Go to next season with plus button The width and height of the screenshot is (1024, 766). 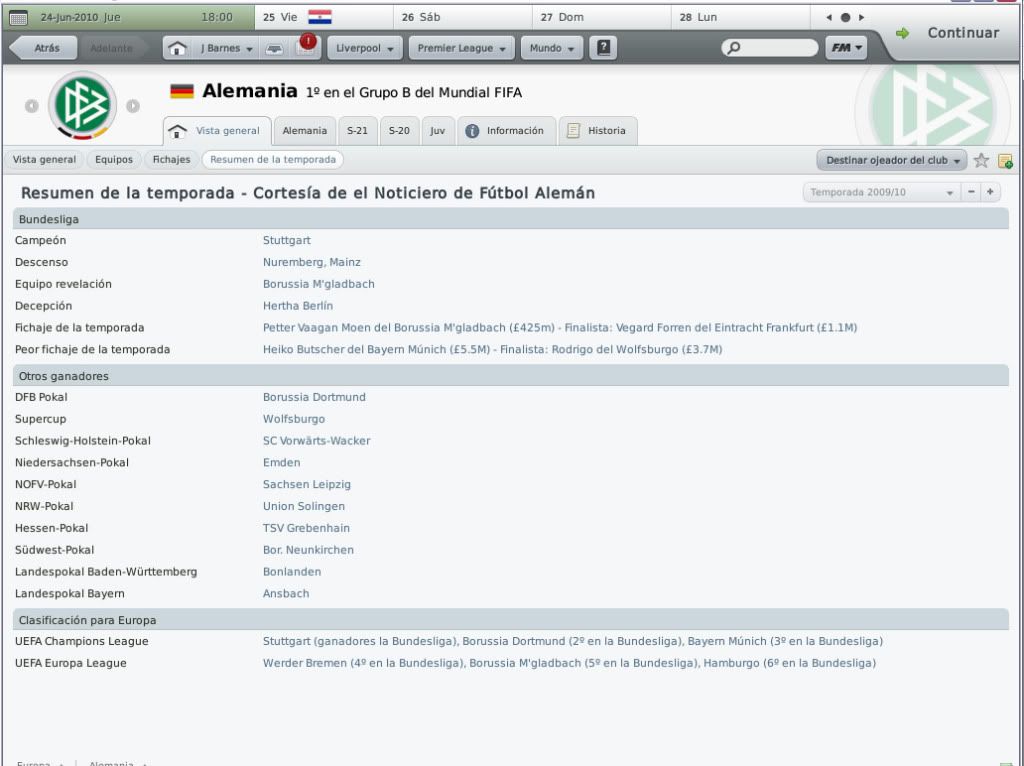pyautogui.click(x=990, y=192)
